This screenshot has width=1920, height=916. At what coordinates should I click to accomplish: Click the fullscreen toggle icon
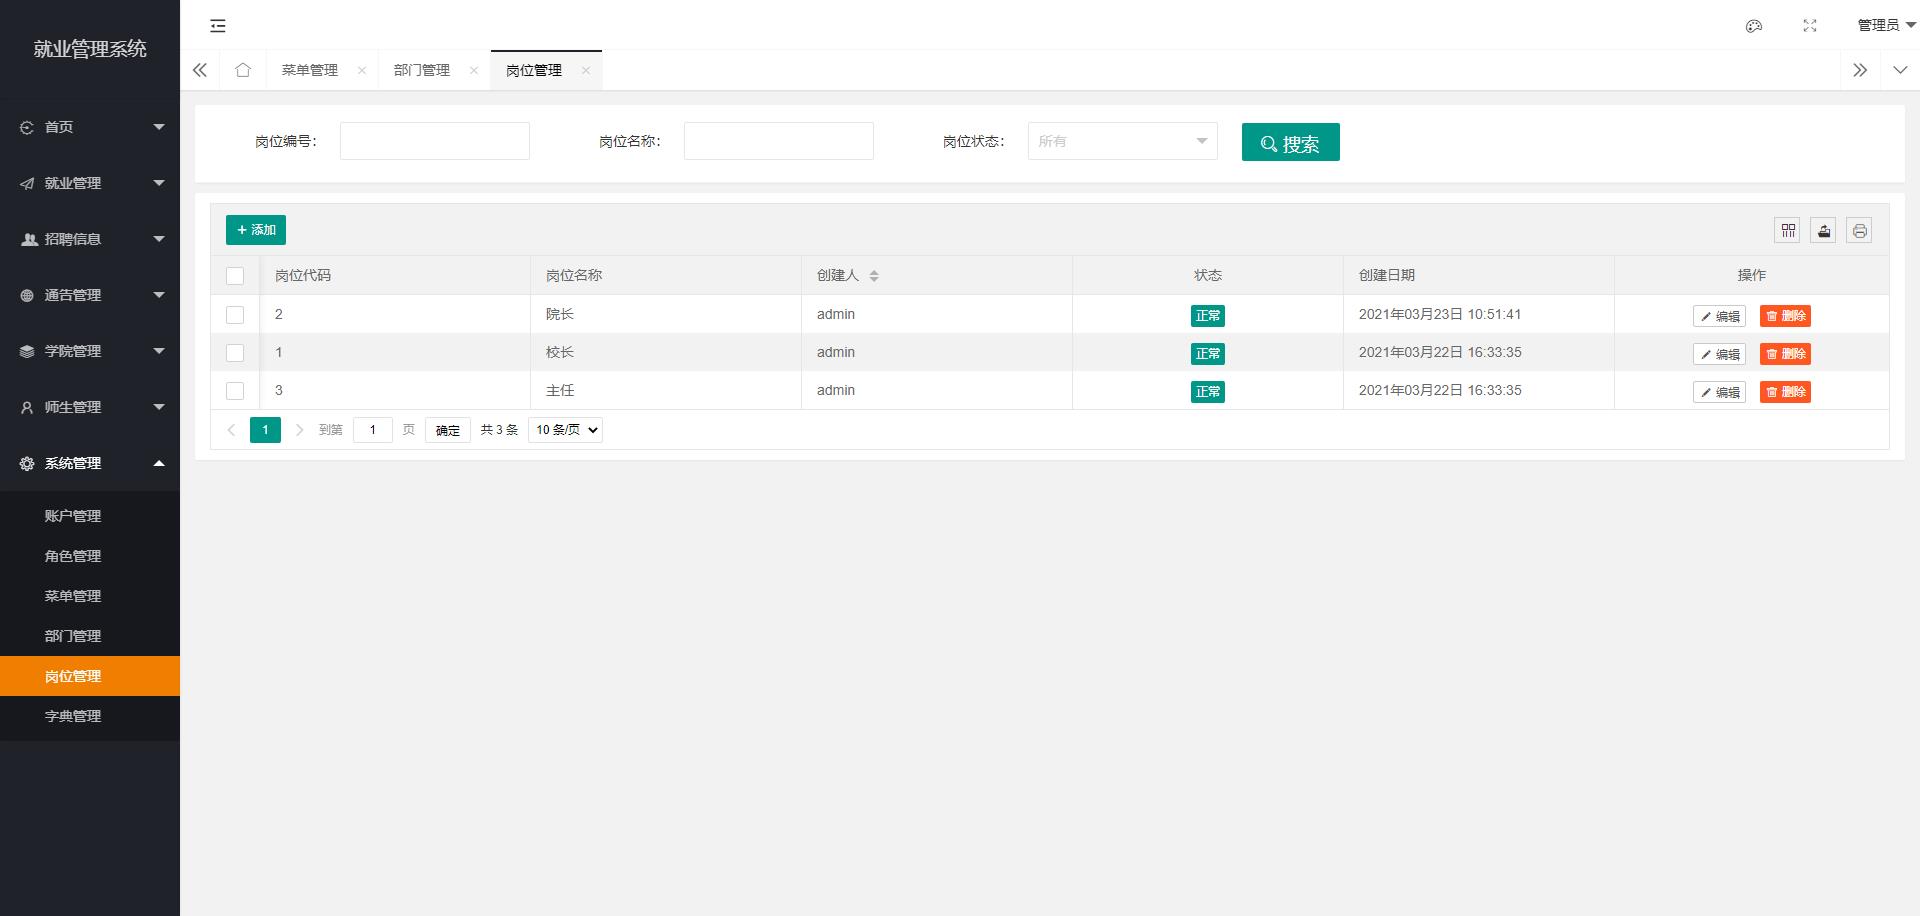[1810, 26]
